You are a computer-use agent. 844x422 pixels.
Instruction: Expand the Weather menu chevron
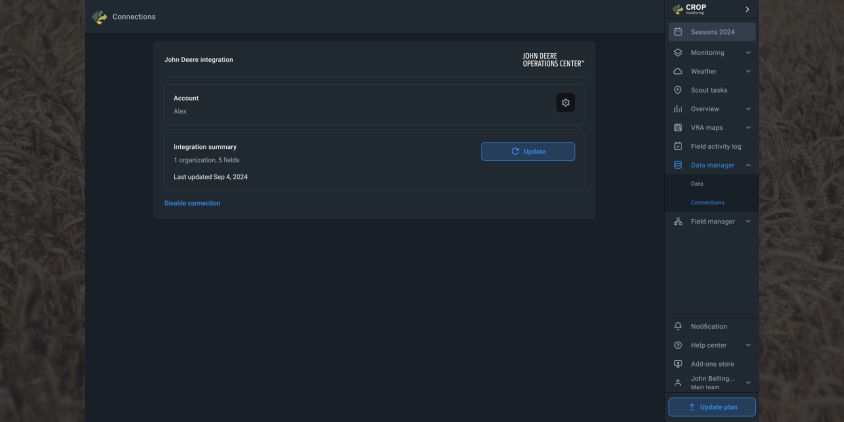pyautogui.click(x=748, y=72)
